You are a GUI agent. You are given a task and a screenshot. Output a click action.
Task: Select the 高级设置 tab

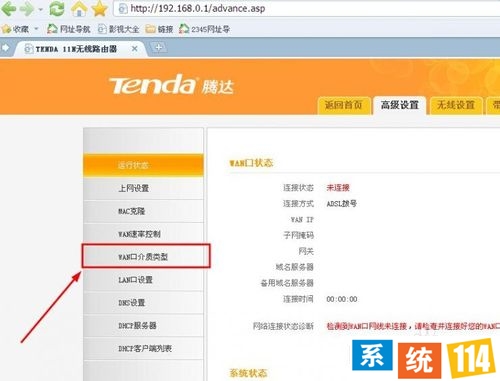[400, 105]
